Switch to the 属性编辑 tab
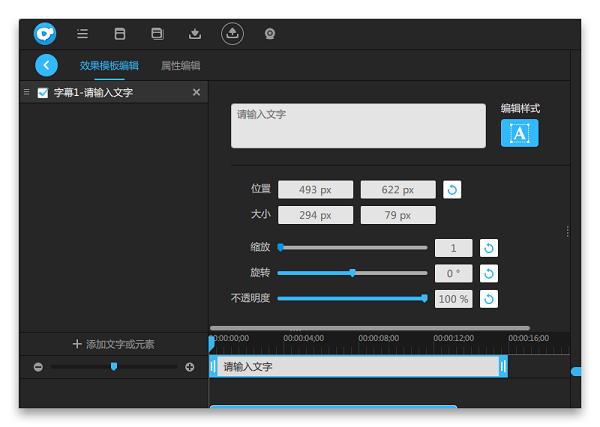The height and width of the screenshot is (427, 600). click(181, 66)
